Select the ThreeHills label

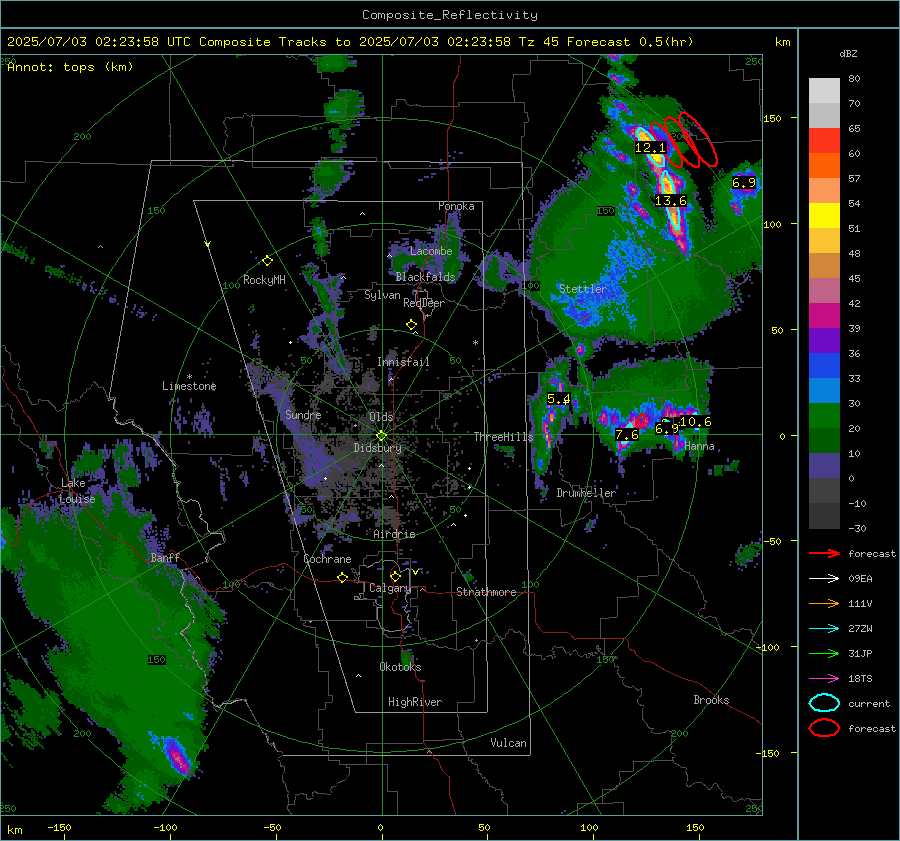pyautogui.click(x=503, y=437)
